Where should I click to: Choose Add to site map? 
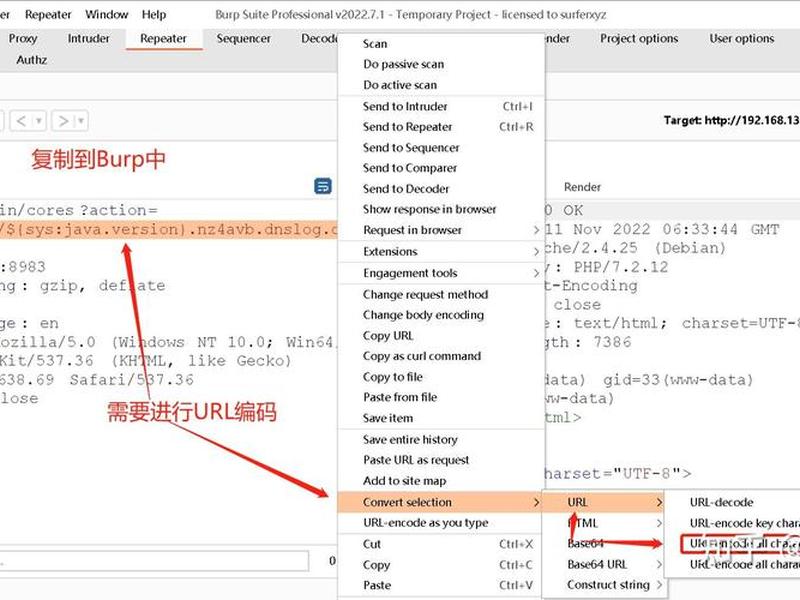441,481
